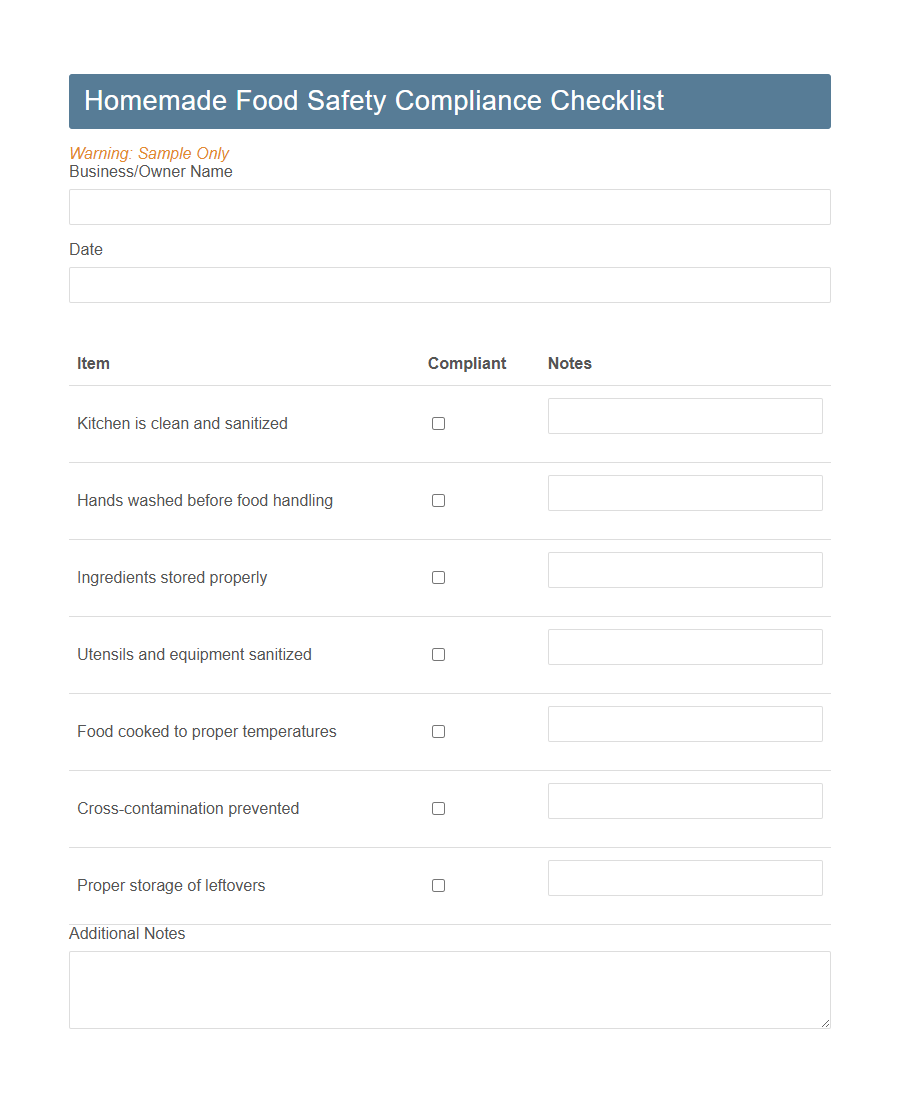Mark Food cooked to proper temperatures compliant
Screen dimensions: 900x1105
[438, 731]
